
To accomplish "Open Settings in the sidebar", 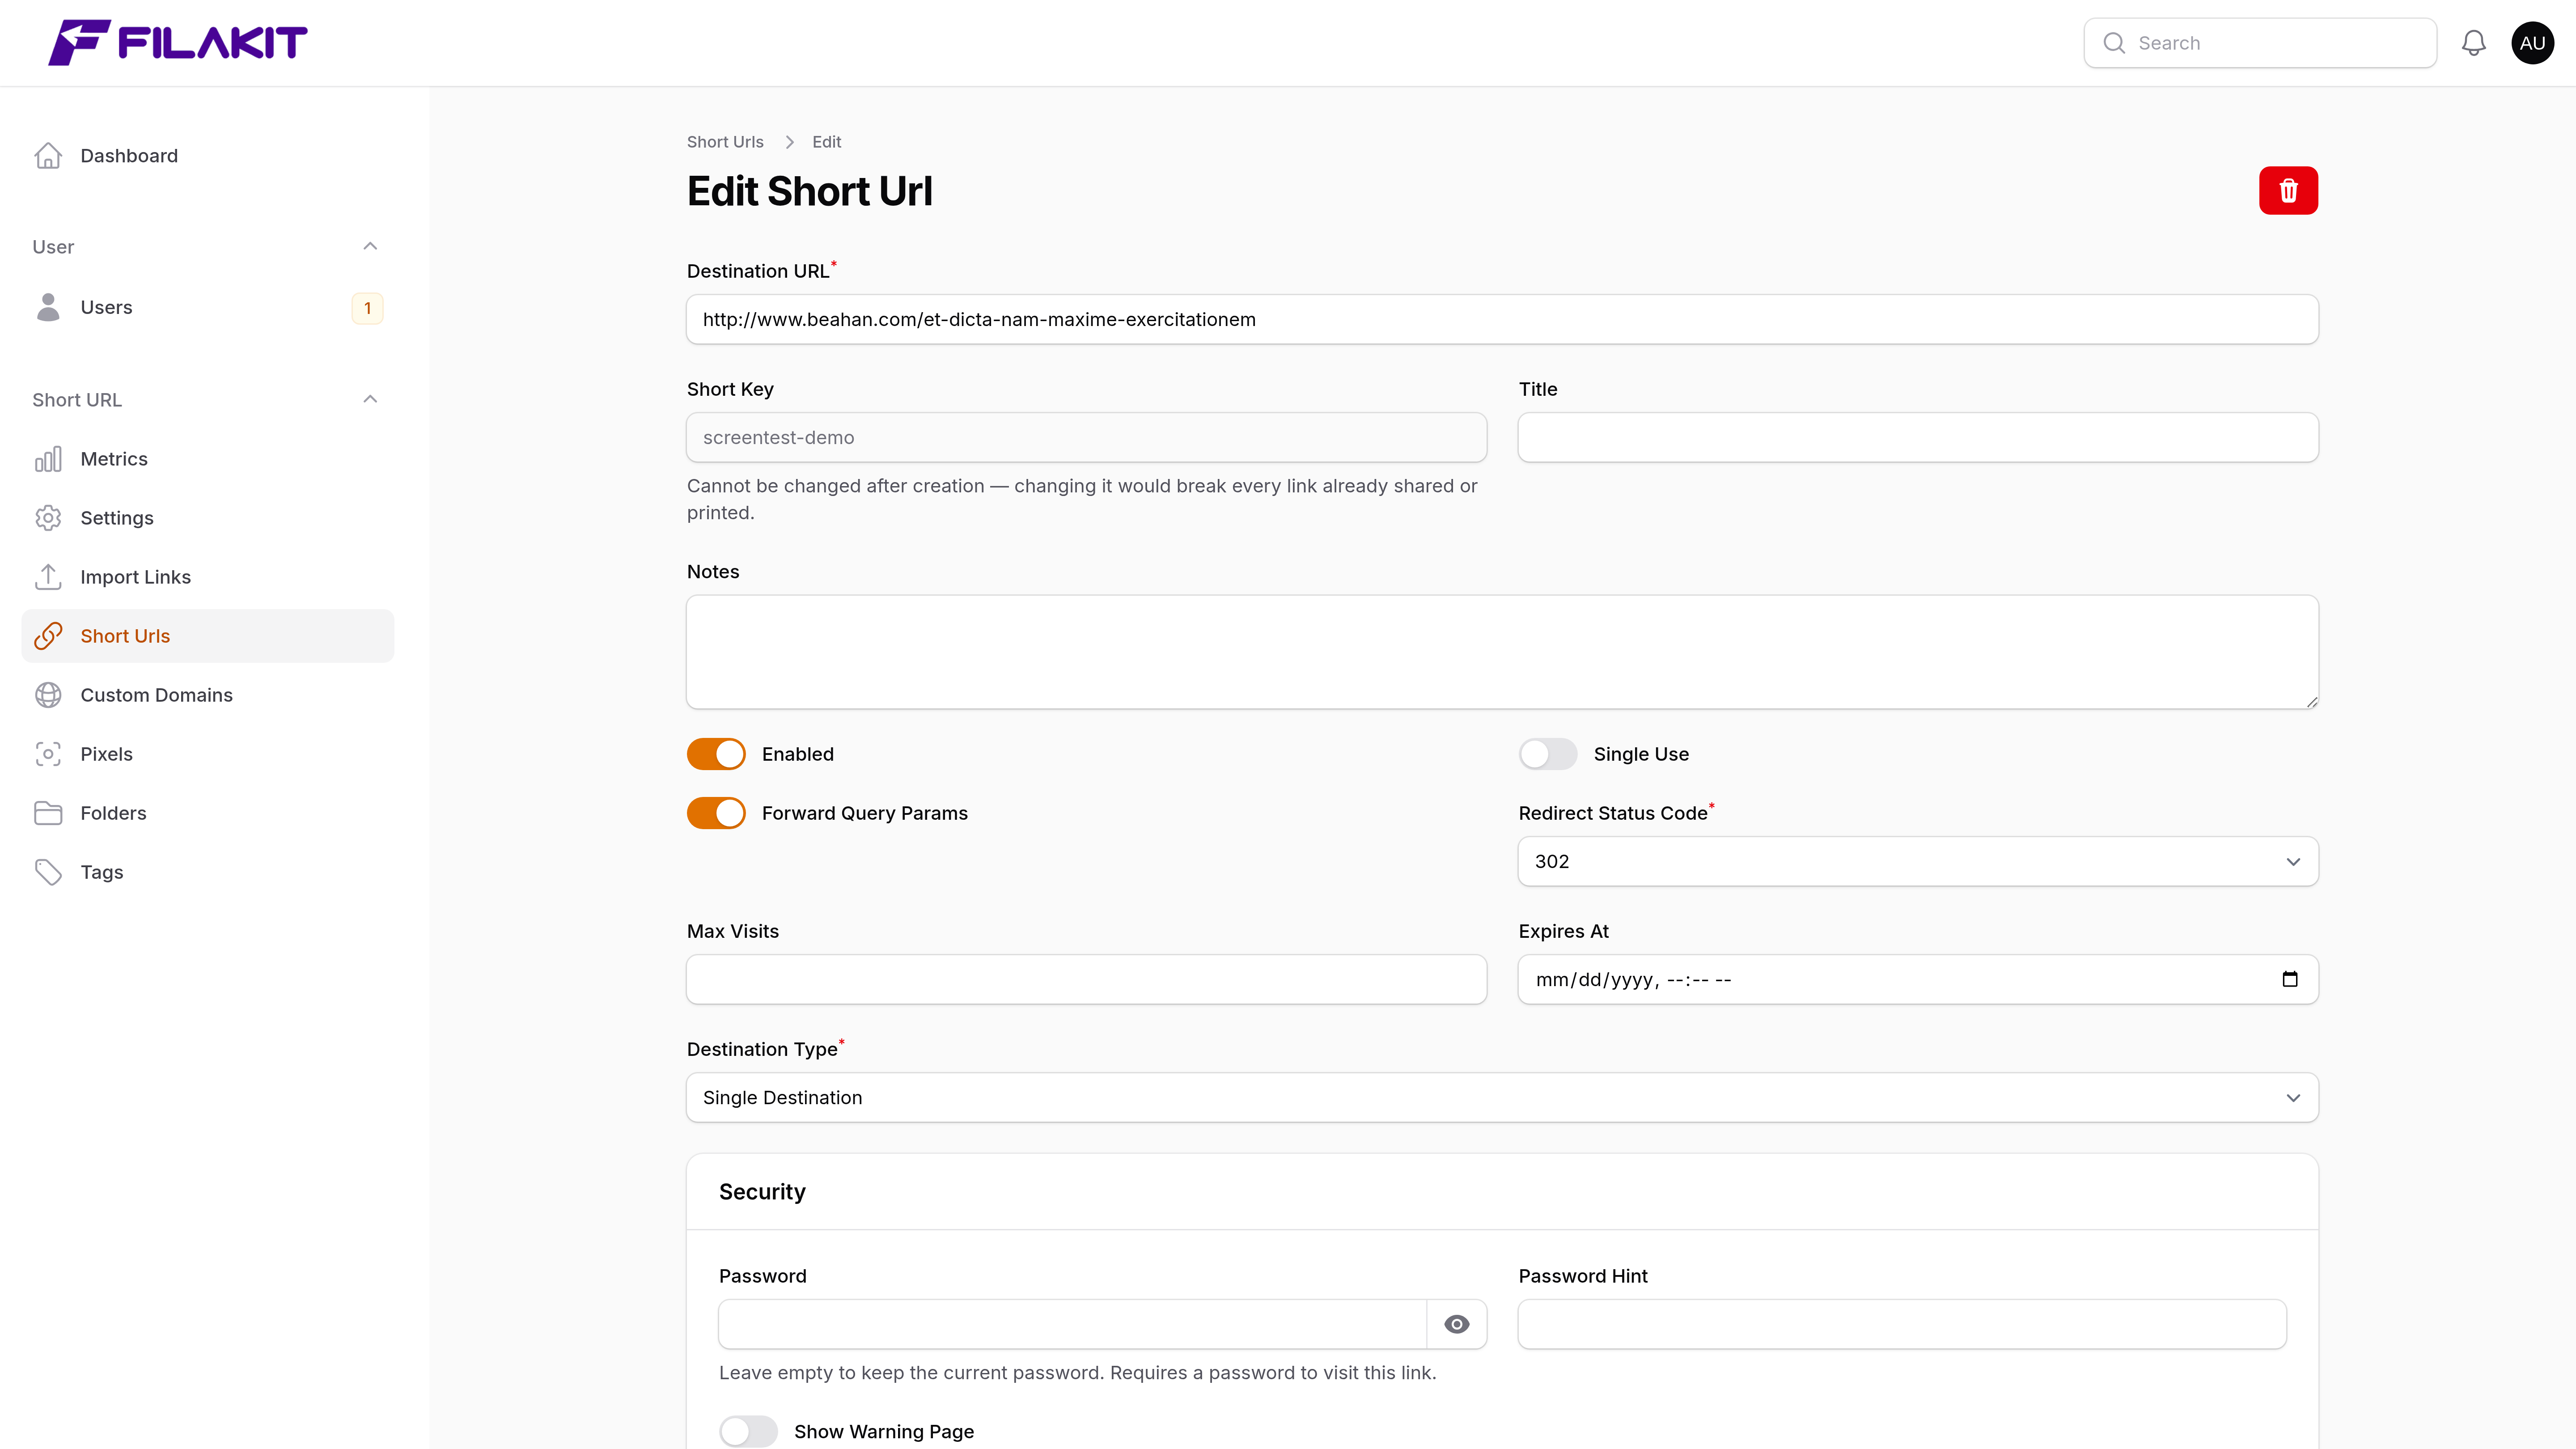I will tap(208, 518).
